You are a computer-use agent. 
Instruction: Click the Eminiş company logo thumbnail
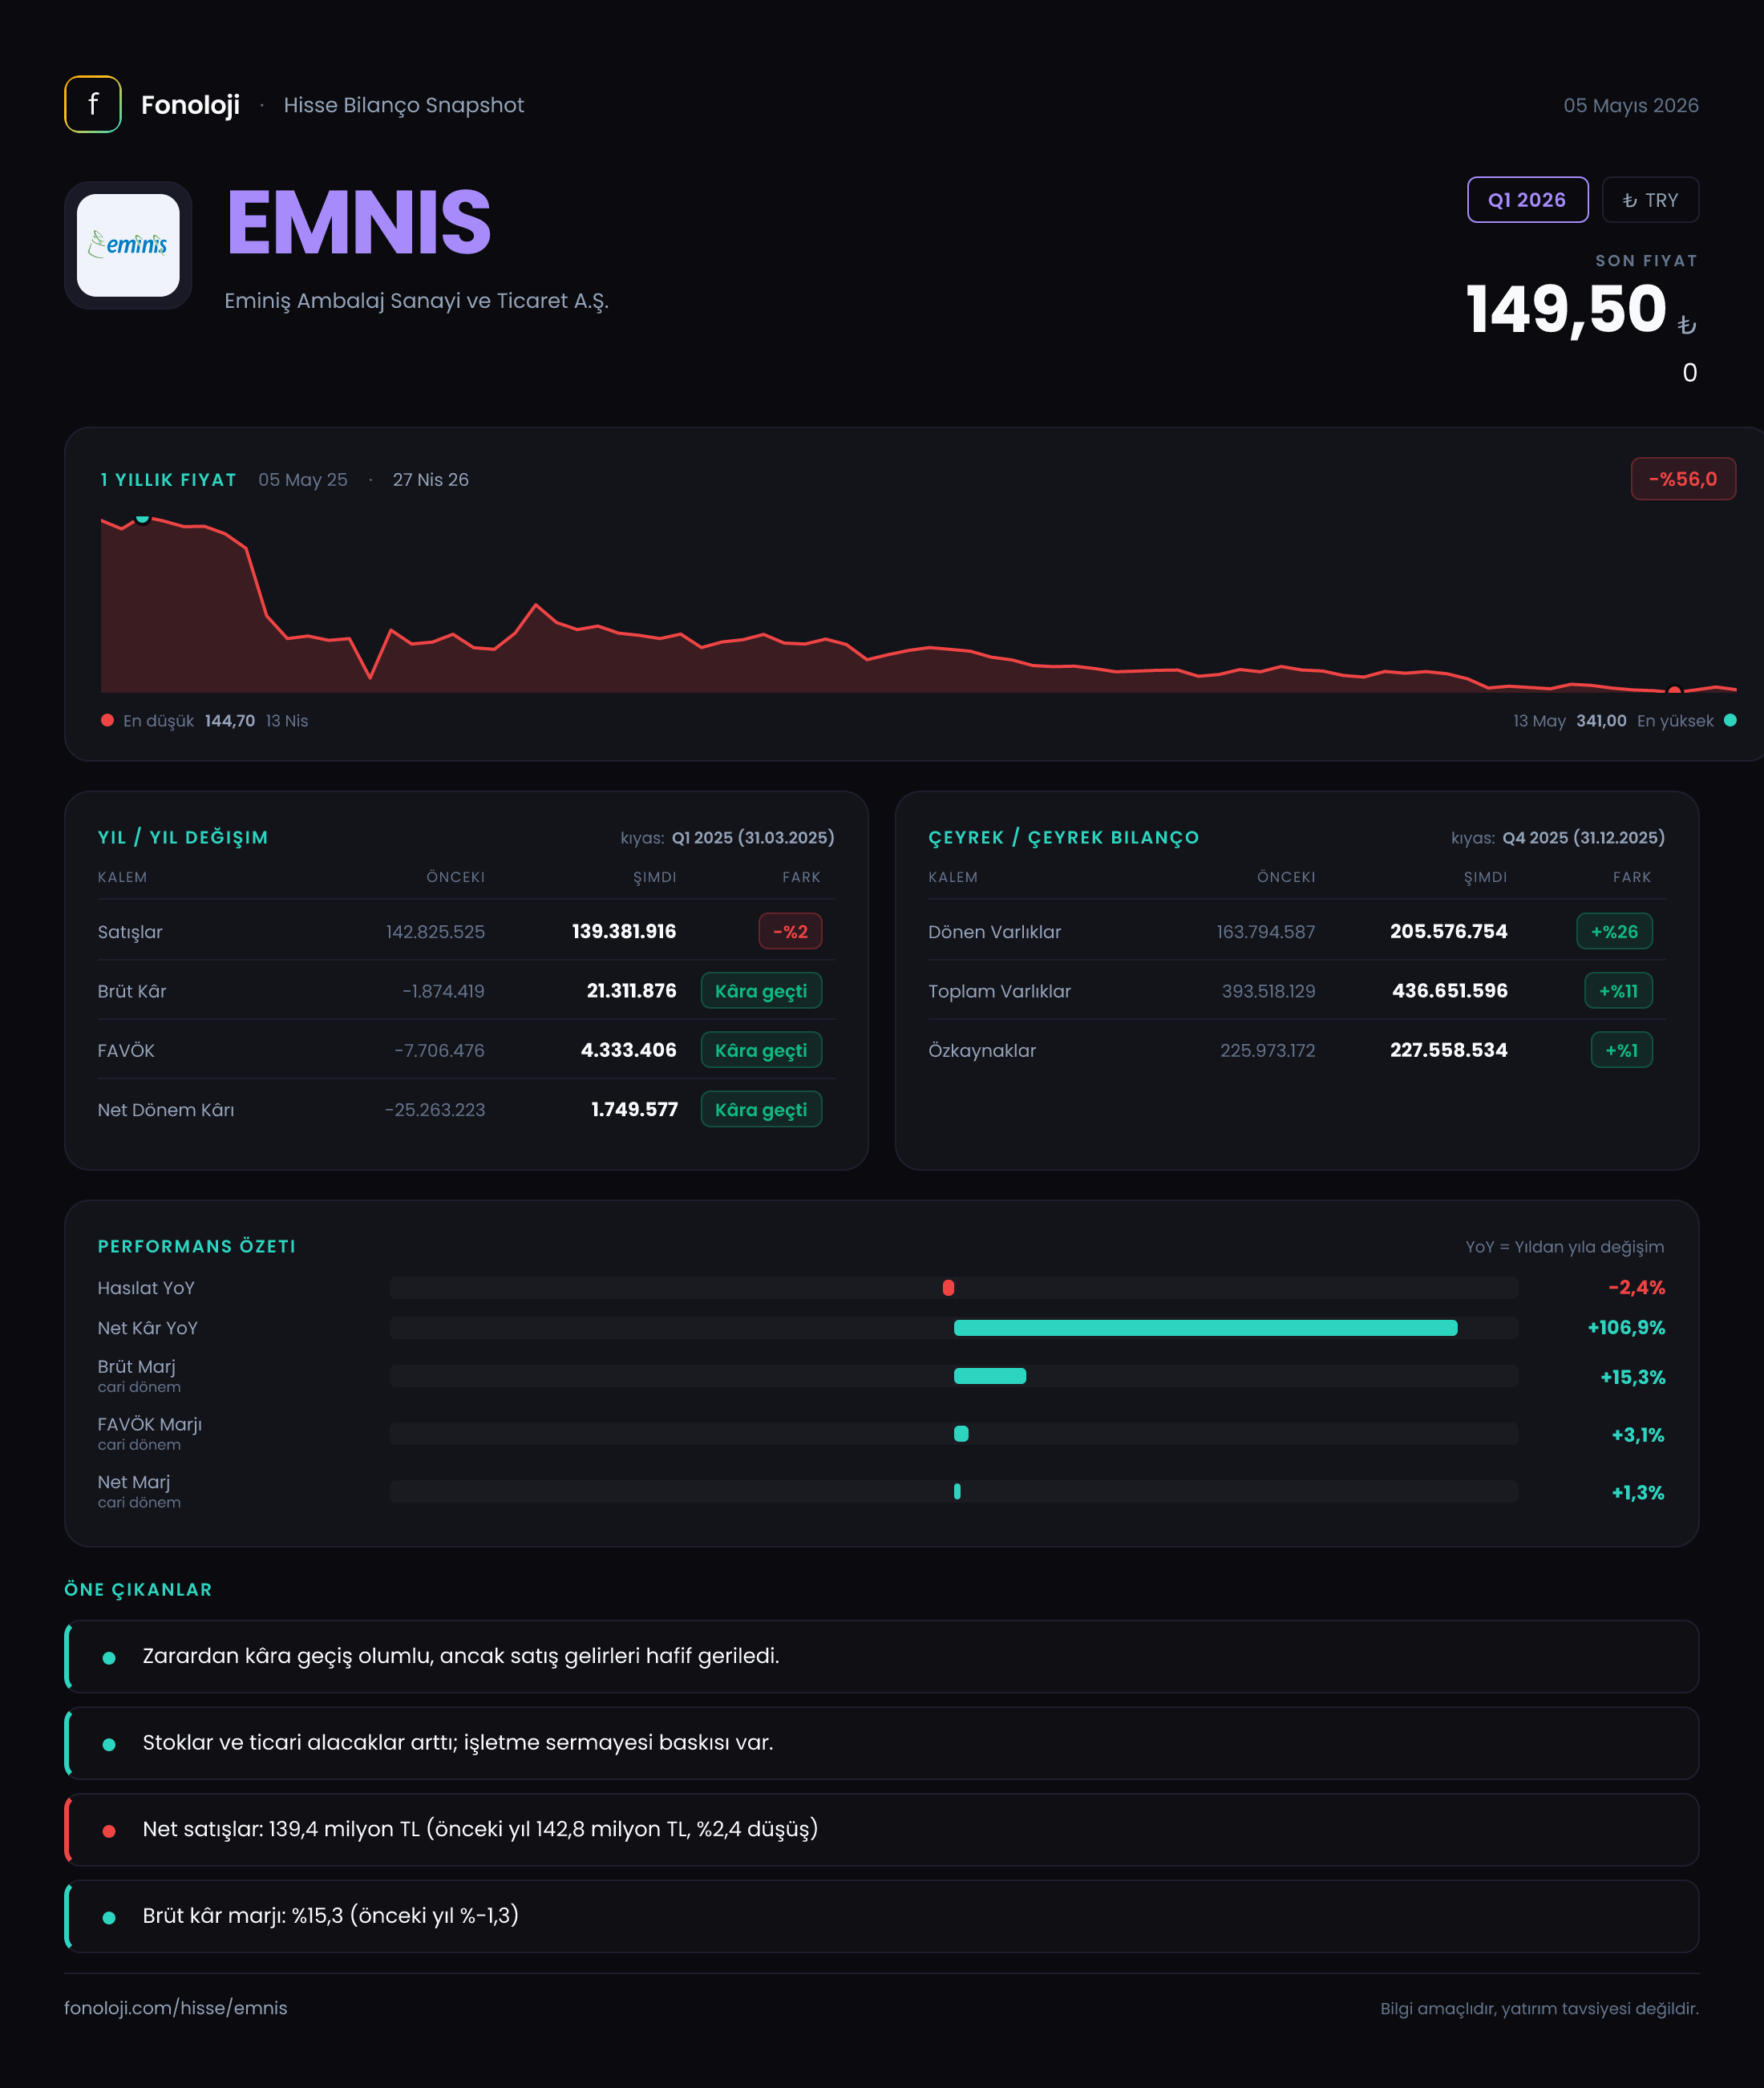click(128, 245)
